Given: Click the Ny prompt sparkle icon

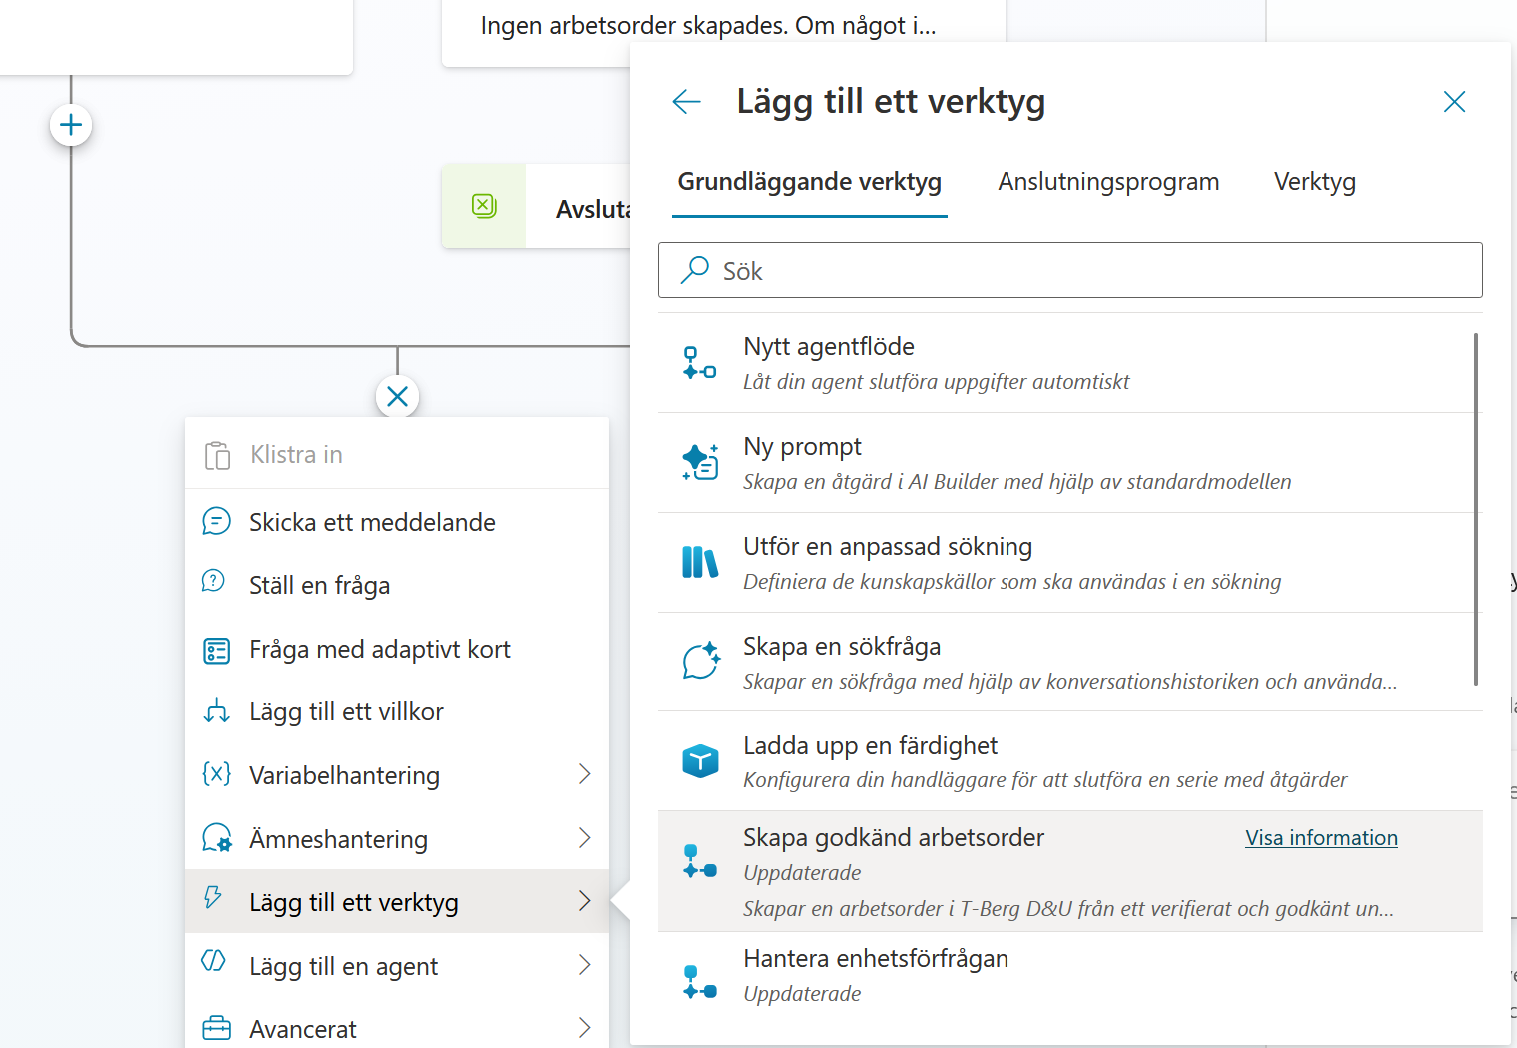Looking at the screenshot, I should (x=700, y=462).
